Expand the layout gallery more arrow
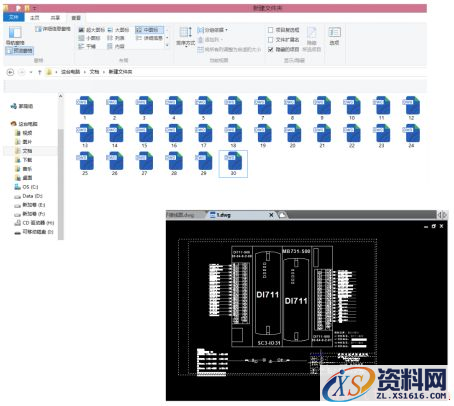454x406 pixels. 167,46
